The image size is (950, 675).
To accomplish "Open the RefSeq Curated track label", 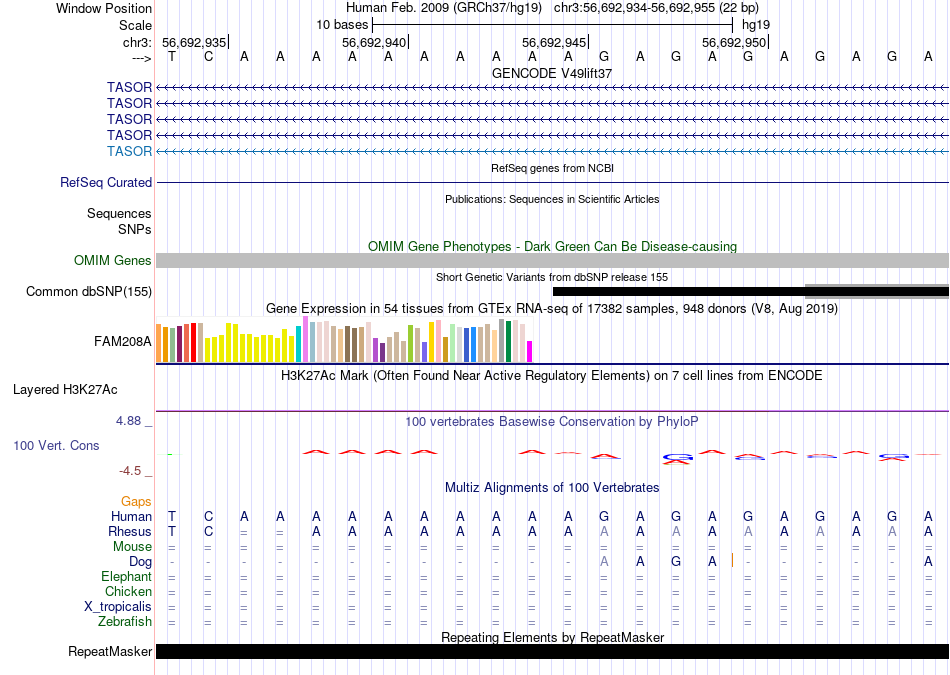I will coord(106,182).
